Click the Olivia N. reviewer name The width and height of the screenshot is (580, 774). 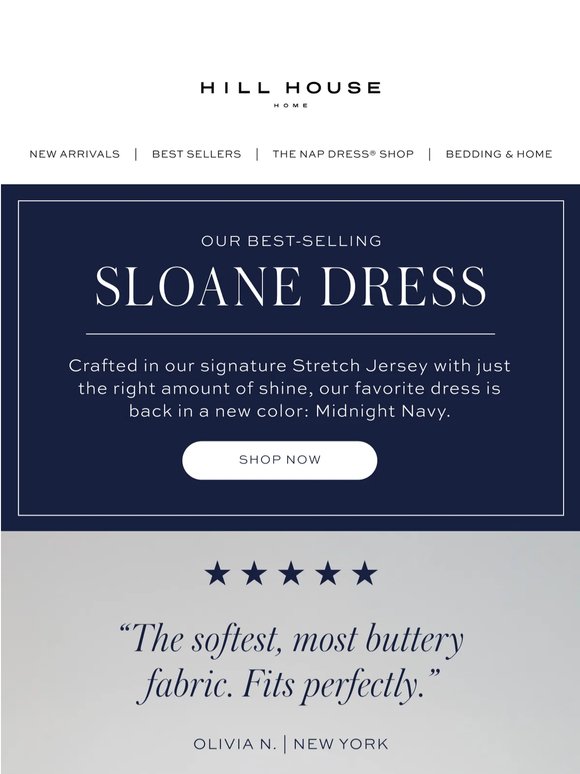pos(235,744)
